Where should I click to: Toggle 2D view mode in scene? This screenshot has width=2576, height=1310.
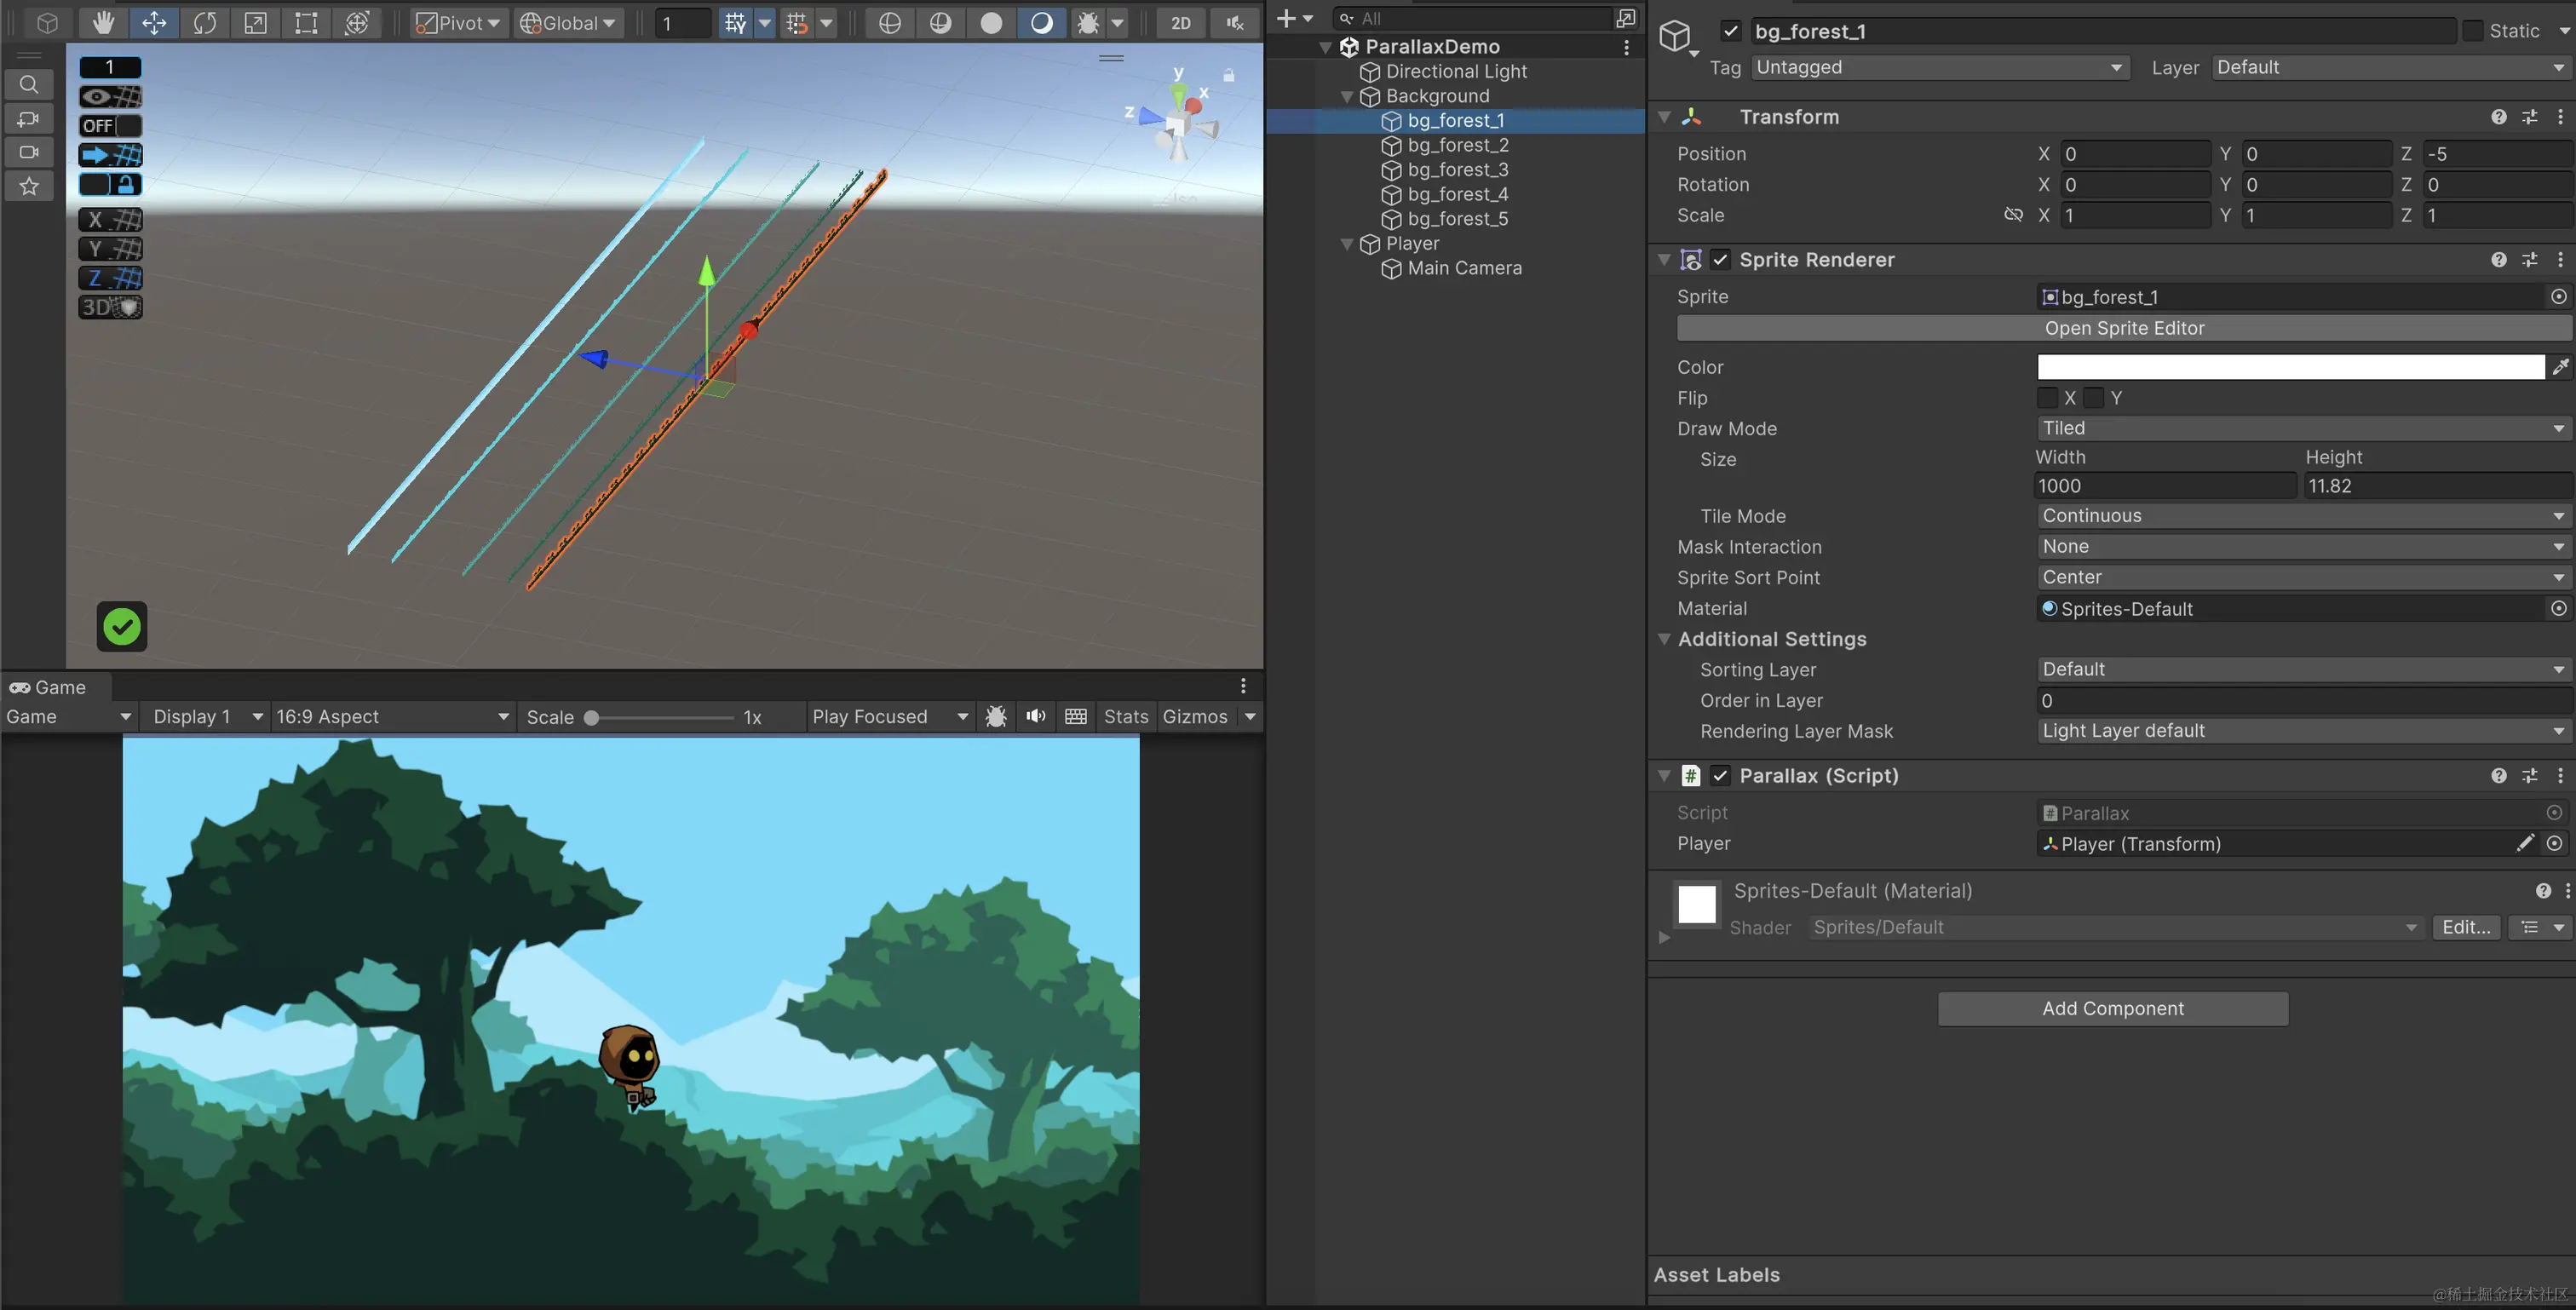[1180, 22]
